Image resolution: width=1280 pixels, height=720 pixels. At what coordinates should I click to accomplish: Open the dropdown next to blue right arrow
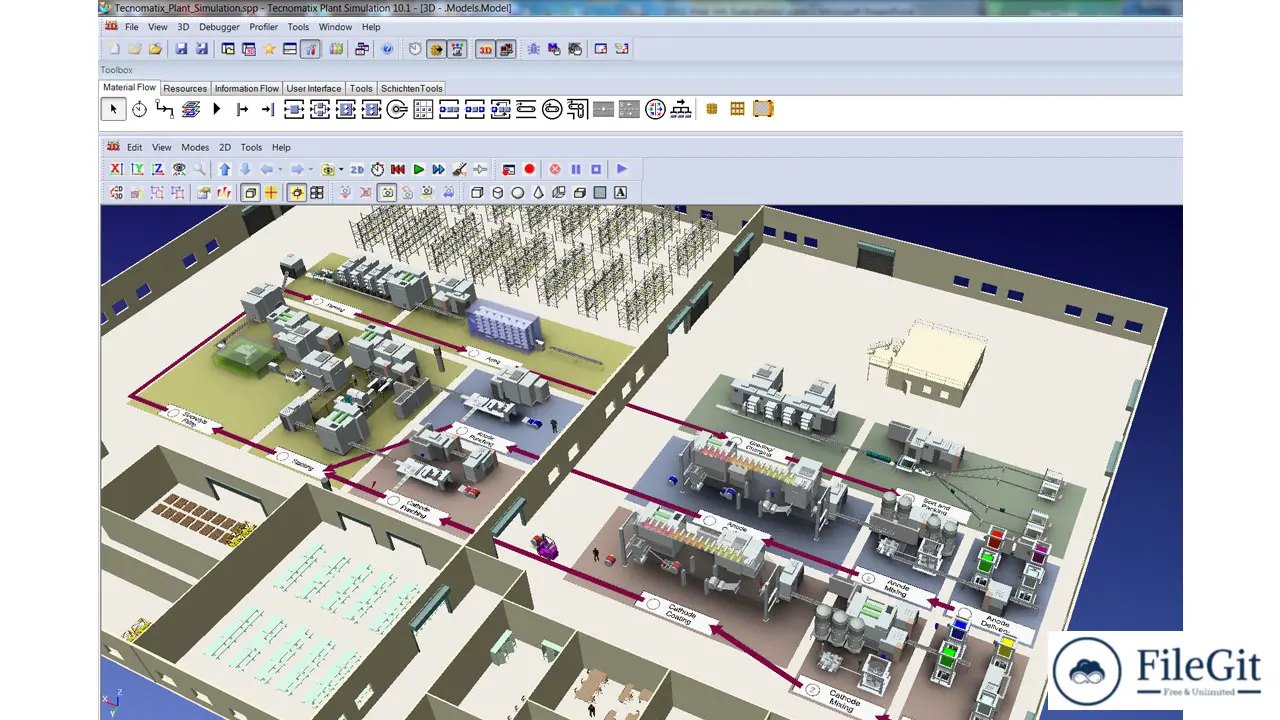(x=311, y=170)
